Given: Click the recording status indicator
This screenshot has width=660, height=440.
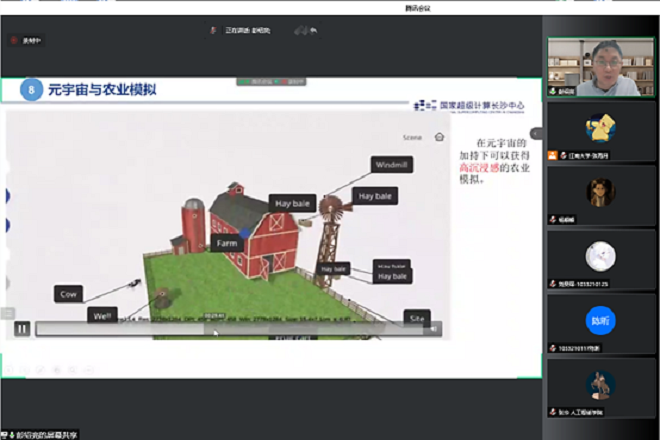Looking at the screenshot, I should [x=26, y=40].
